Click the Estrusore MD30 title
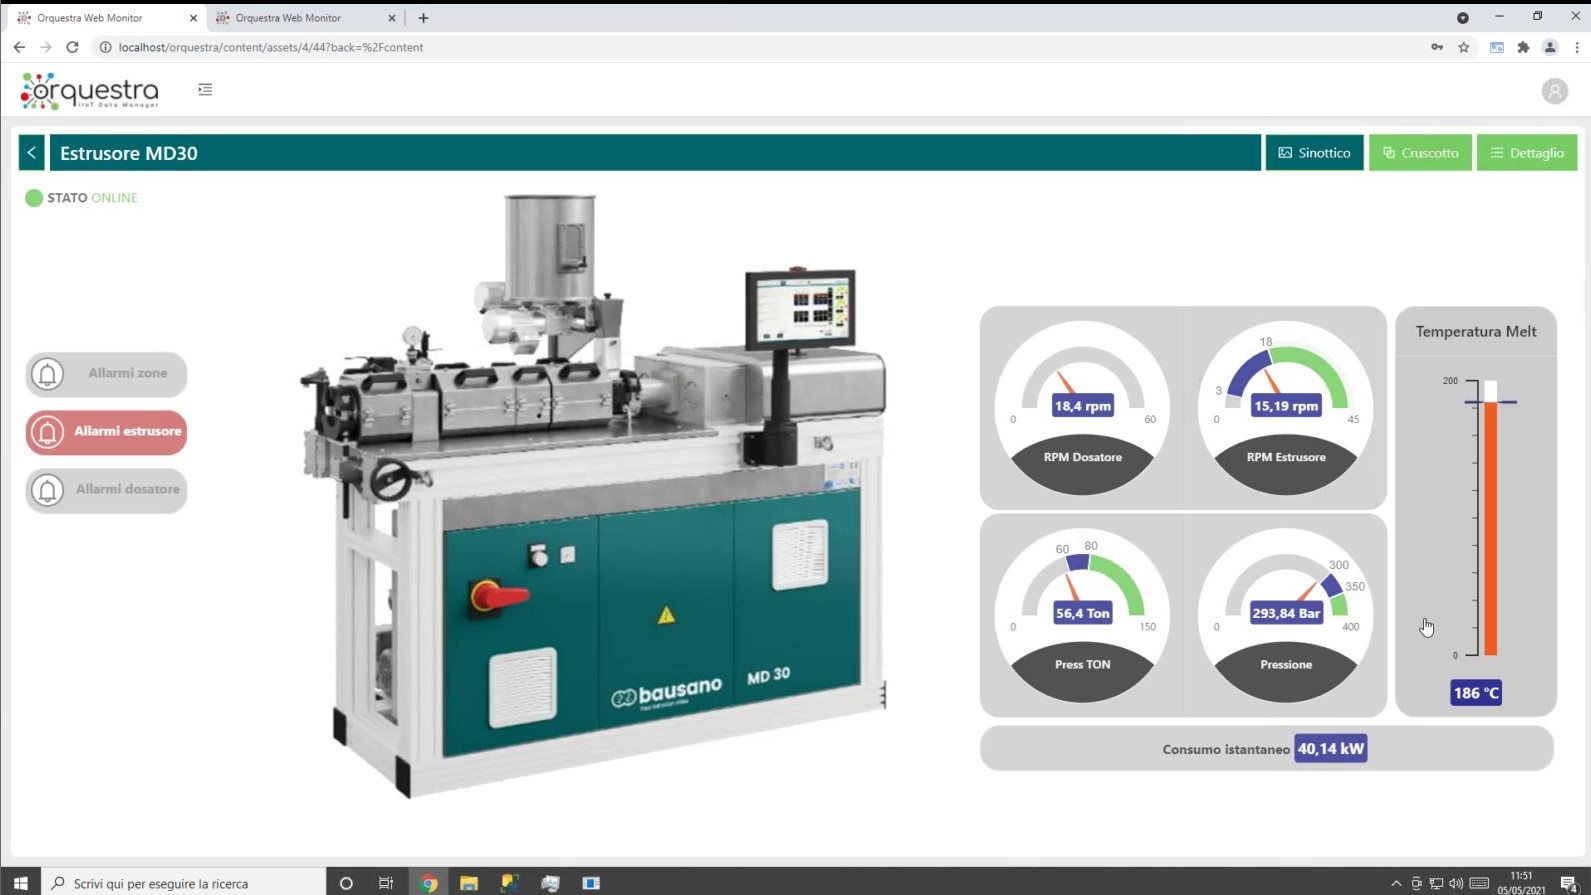The width and height of the screenshot is (1591, 895). 129,153
